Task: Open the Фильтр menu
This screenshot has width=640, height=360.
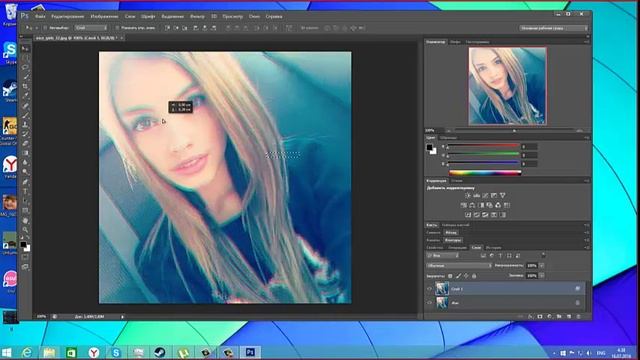Action: point(197,16)
